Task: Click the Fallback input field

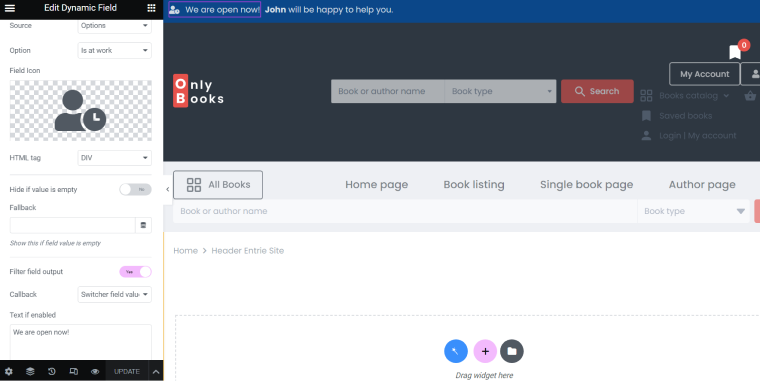Action: pos(72,225)
